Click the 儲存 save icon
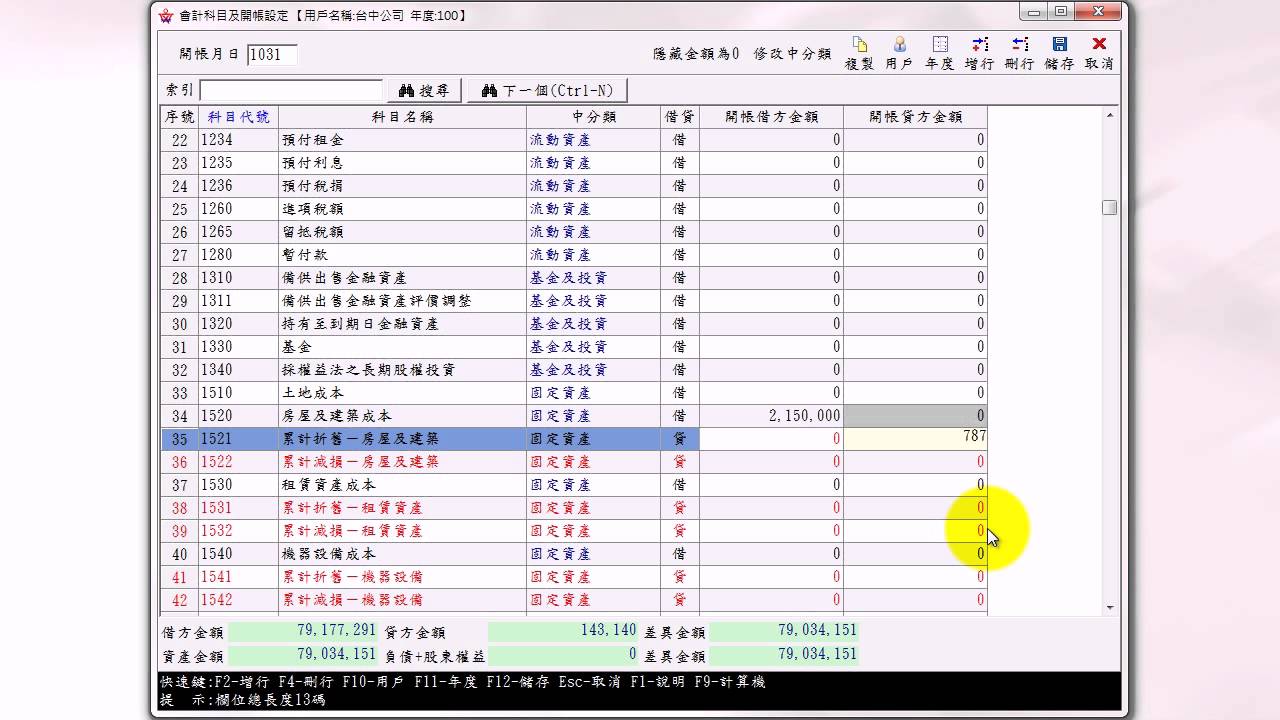This screenshot has width=1280, height=720. [1059, 53]
